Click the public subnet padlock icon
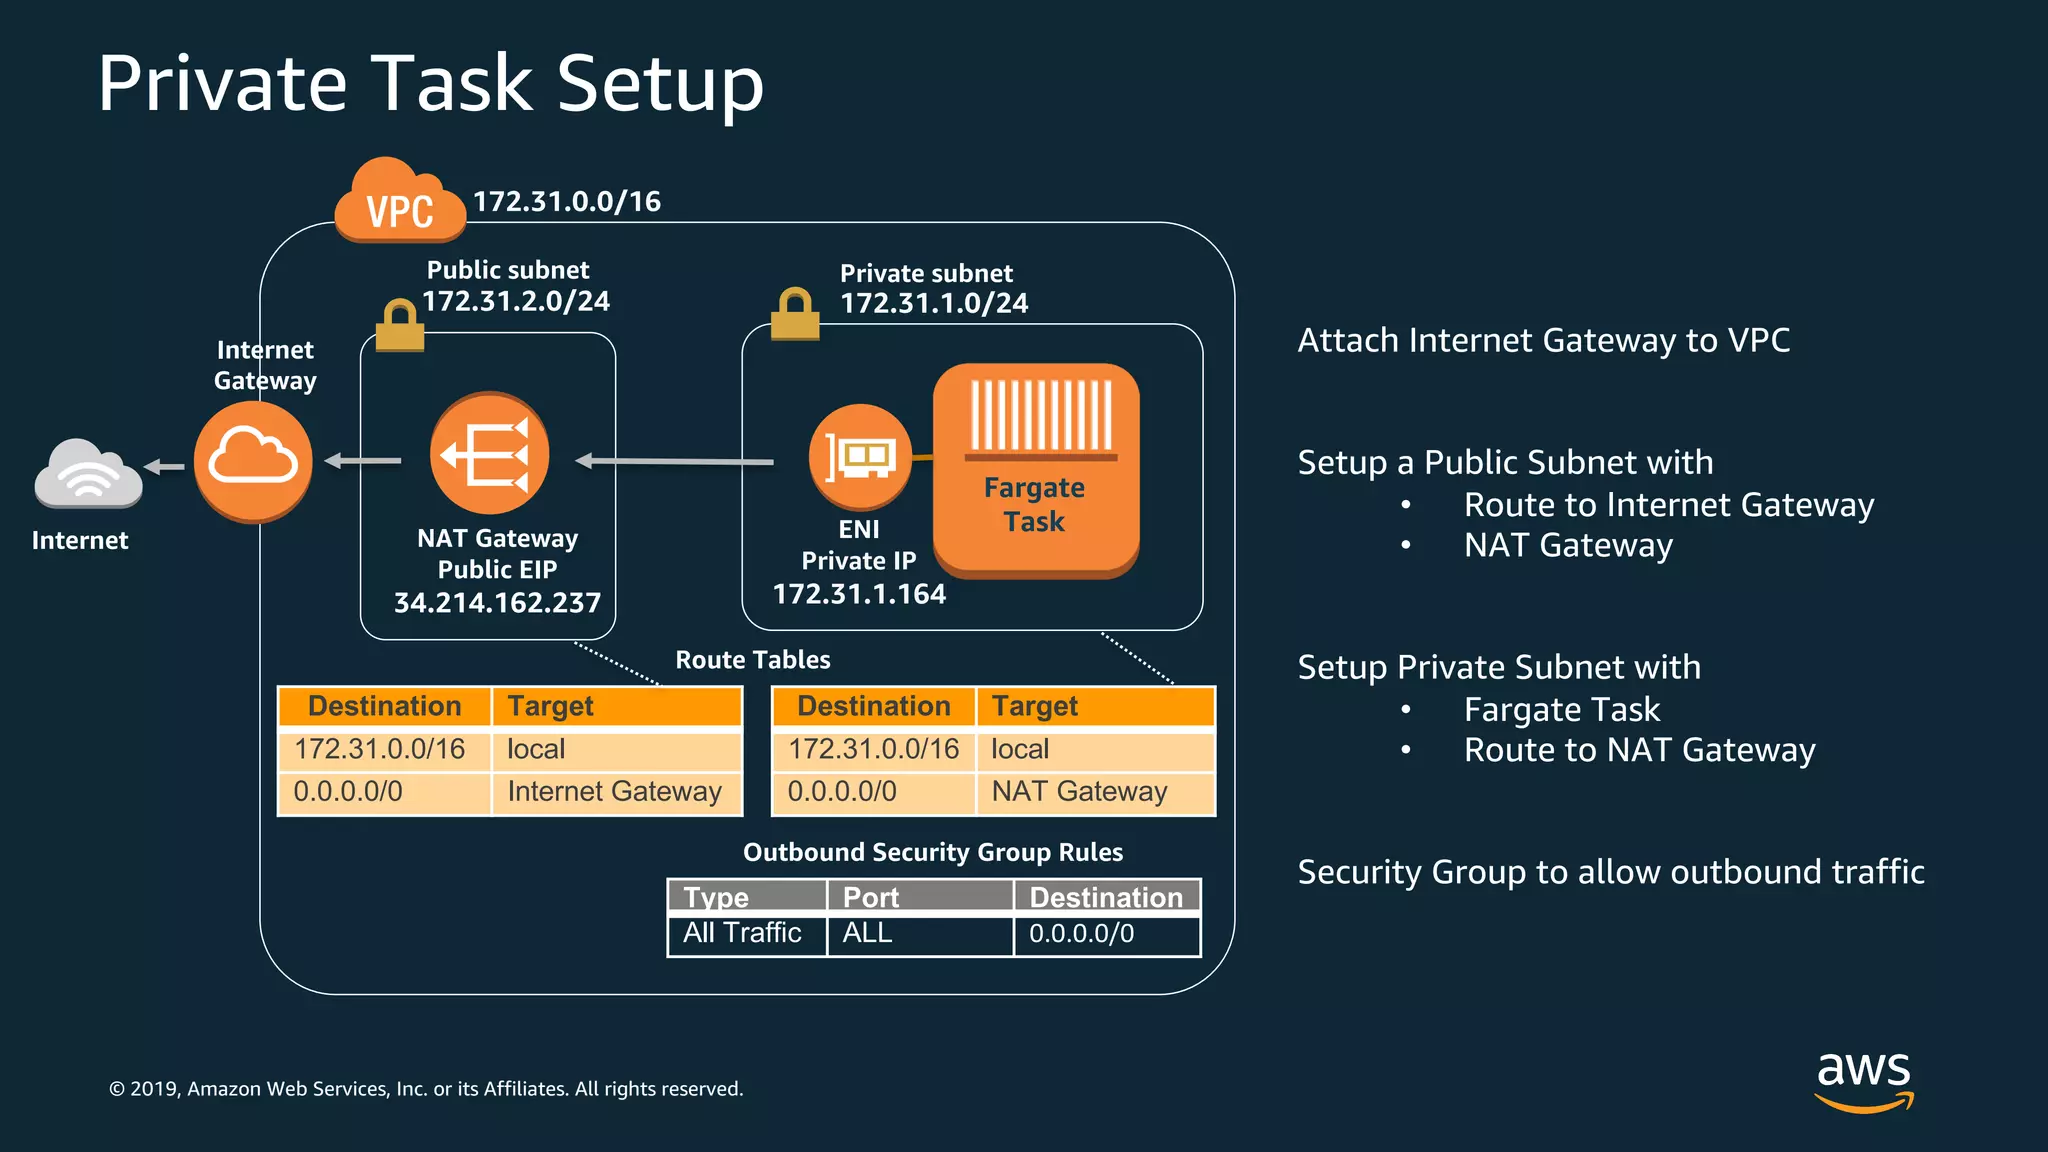This screenshot has width=2048, height=1152. (x=400, y=325)
